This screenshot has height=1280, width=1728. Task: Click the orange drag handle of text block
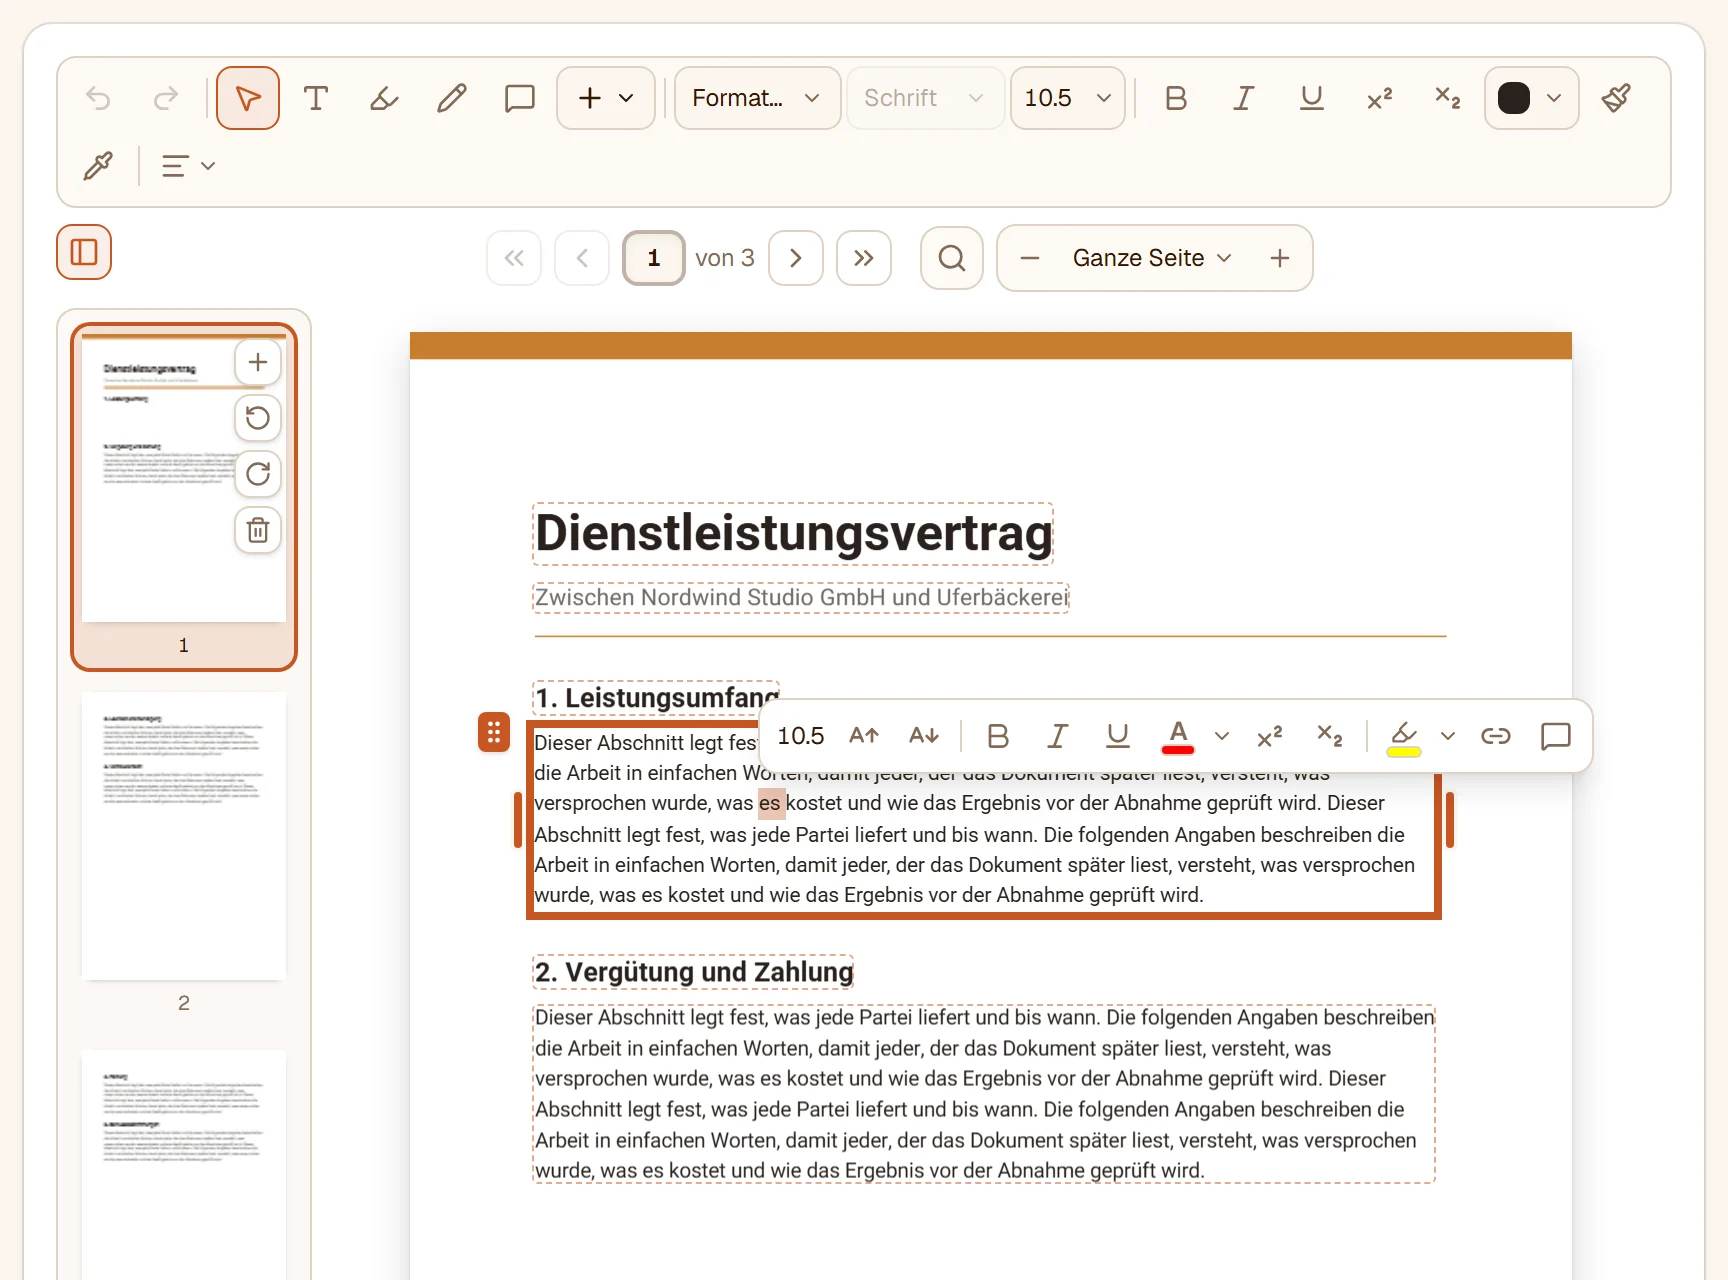coord(494,732)
